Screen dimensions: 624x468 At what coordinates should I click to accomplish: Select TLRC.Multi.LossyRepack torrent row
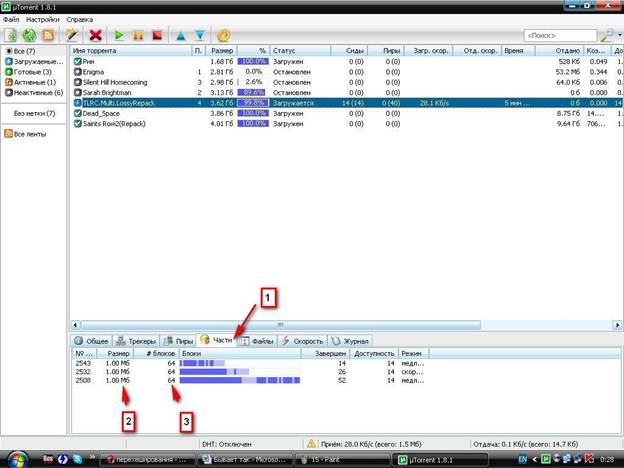[x=346, y=103]
